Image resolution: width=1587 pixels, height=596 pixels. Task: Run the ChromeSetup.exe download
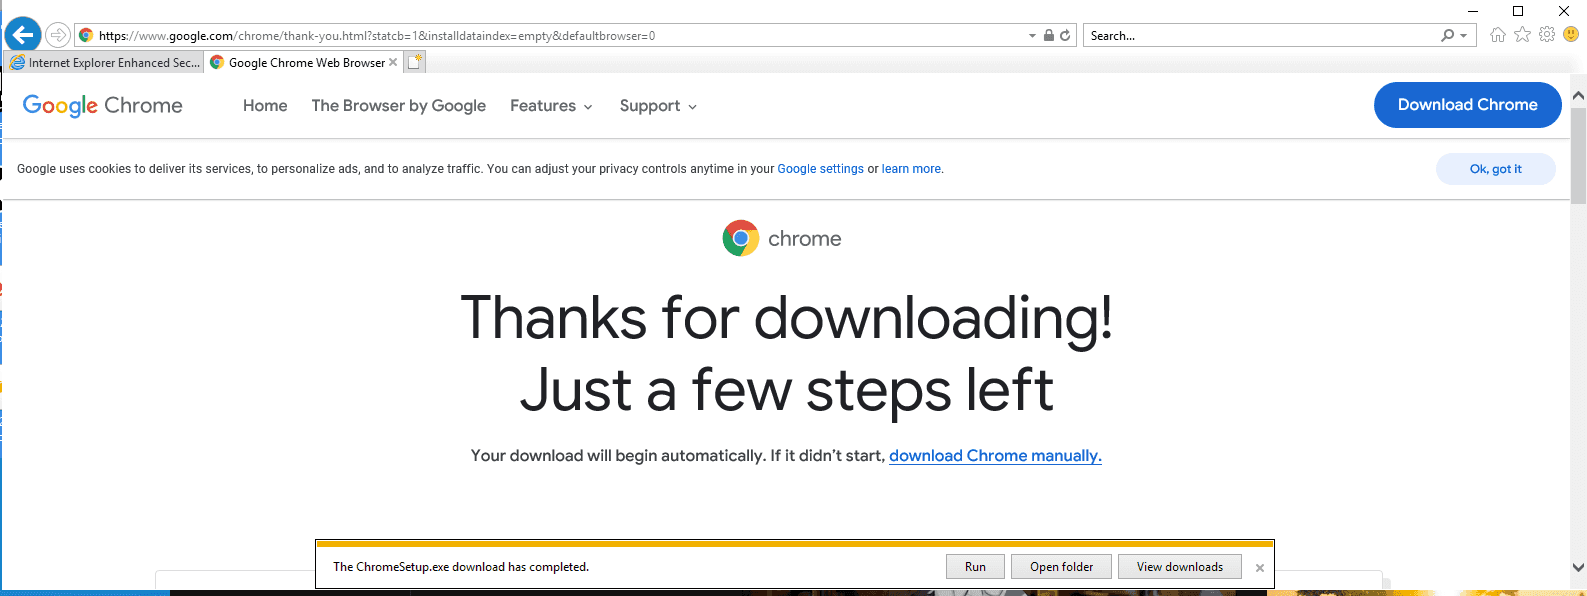tap(975, 567)
